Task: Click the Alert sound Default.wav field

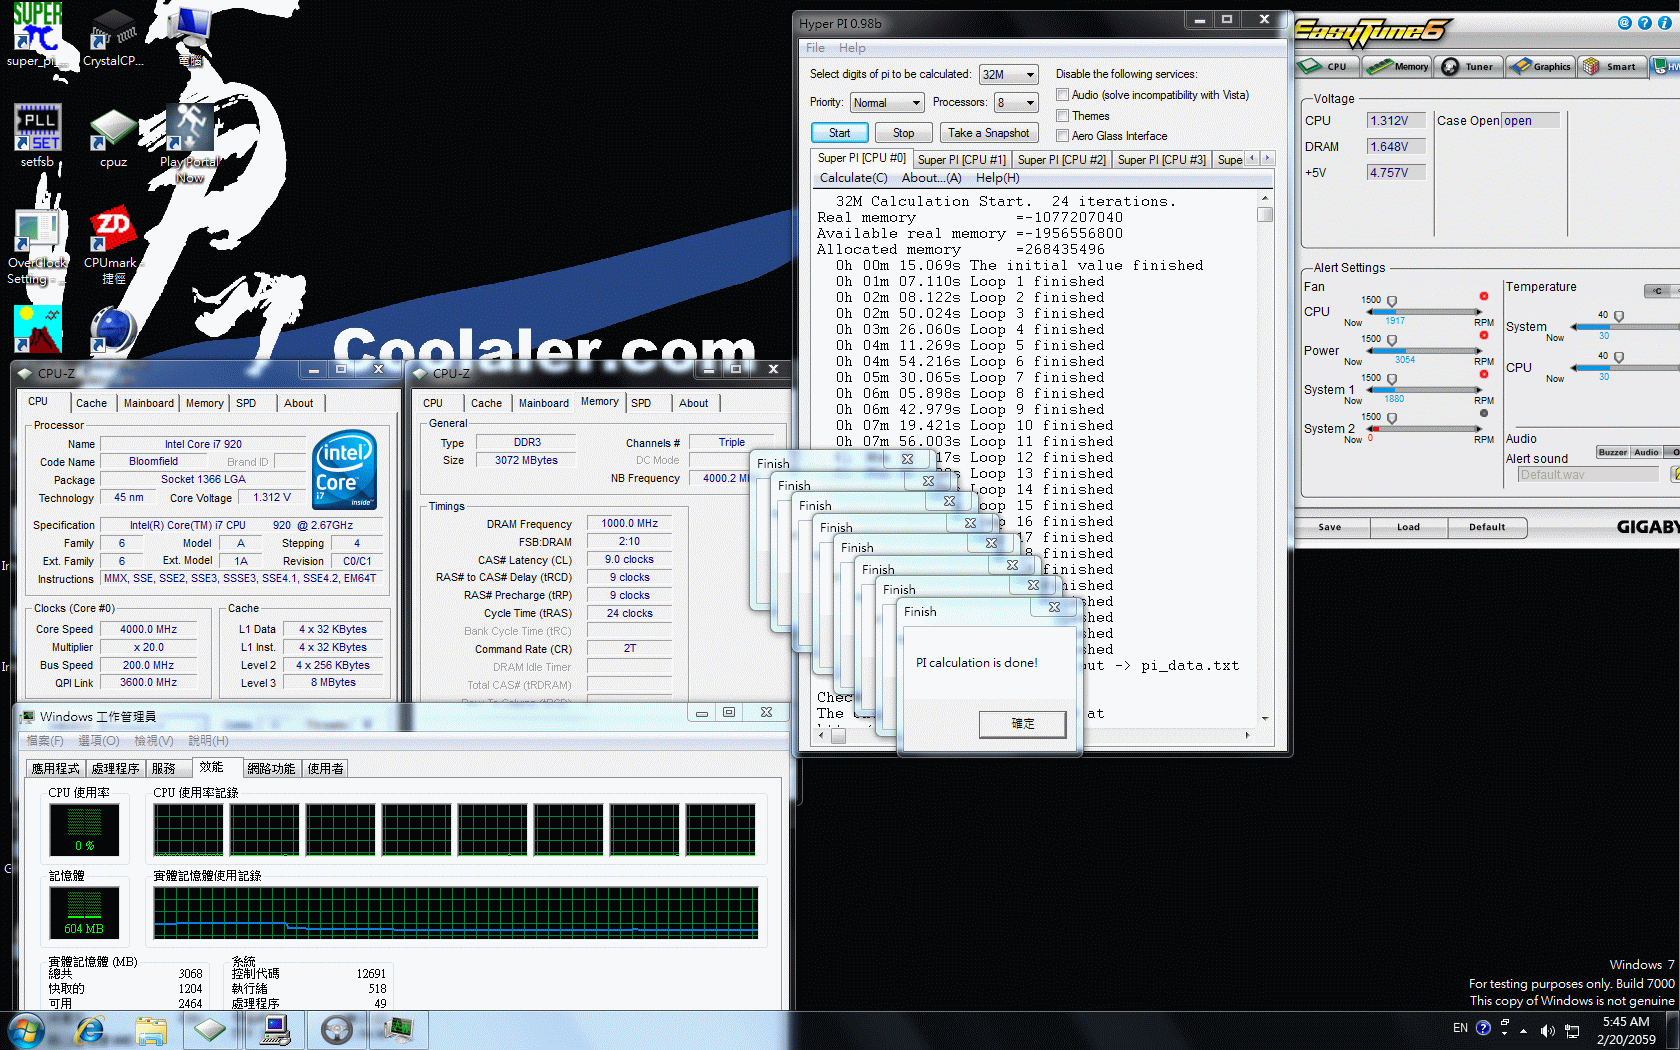Action: point(1587,475)
